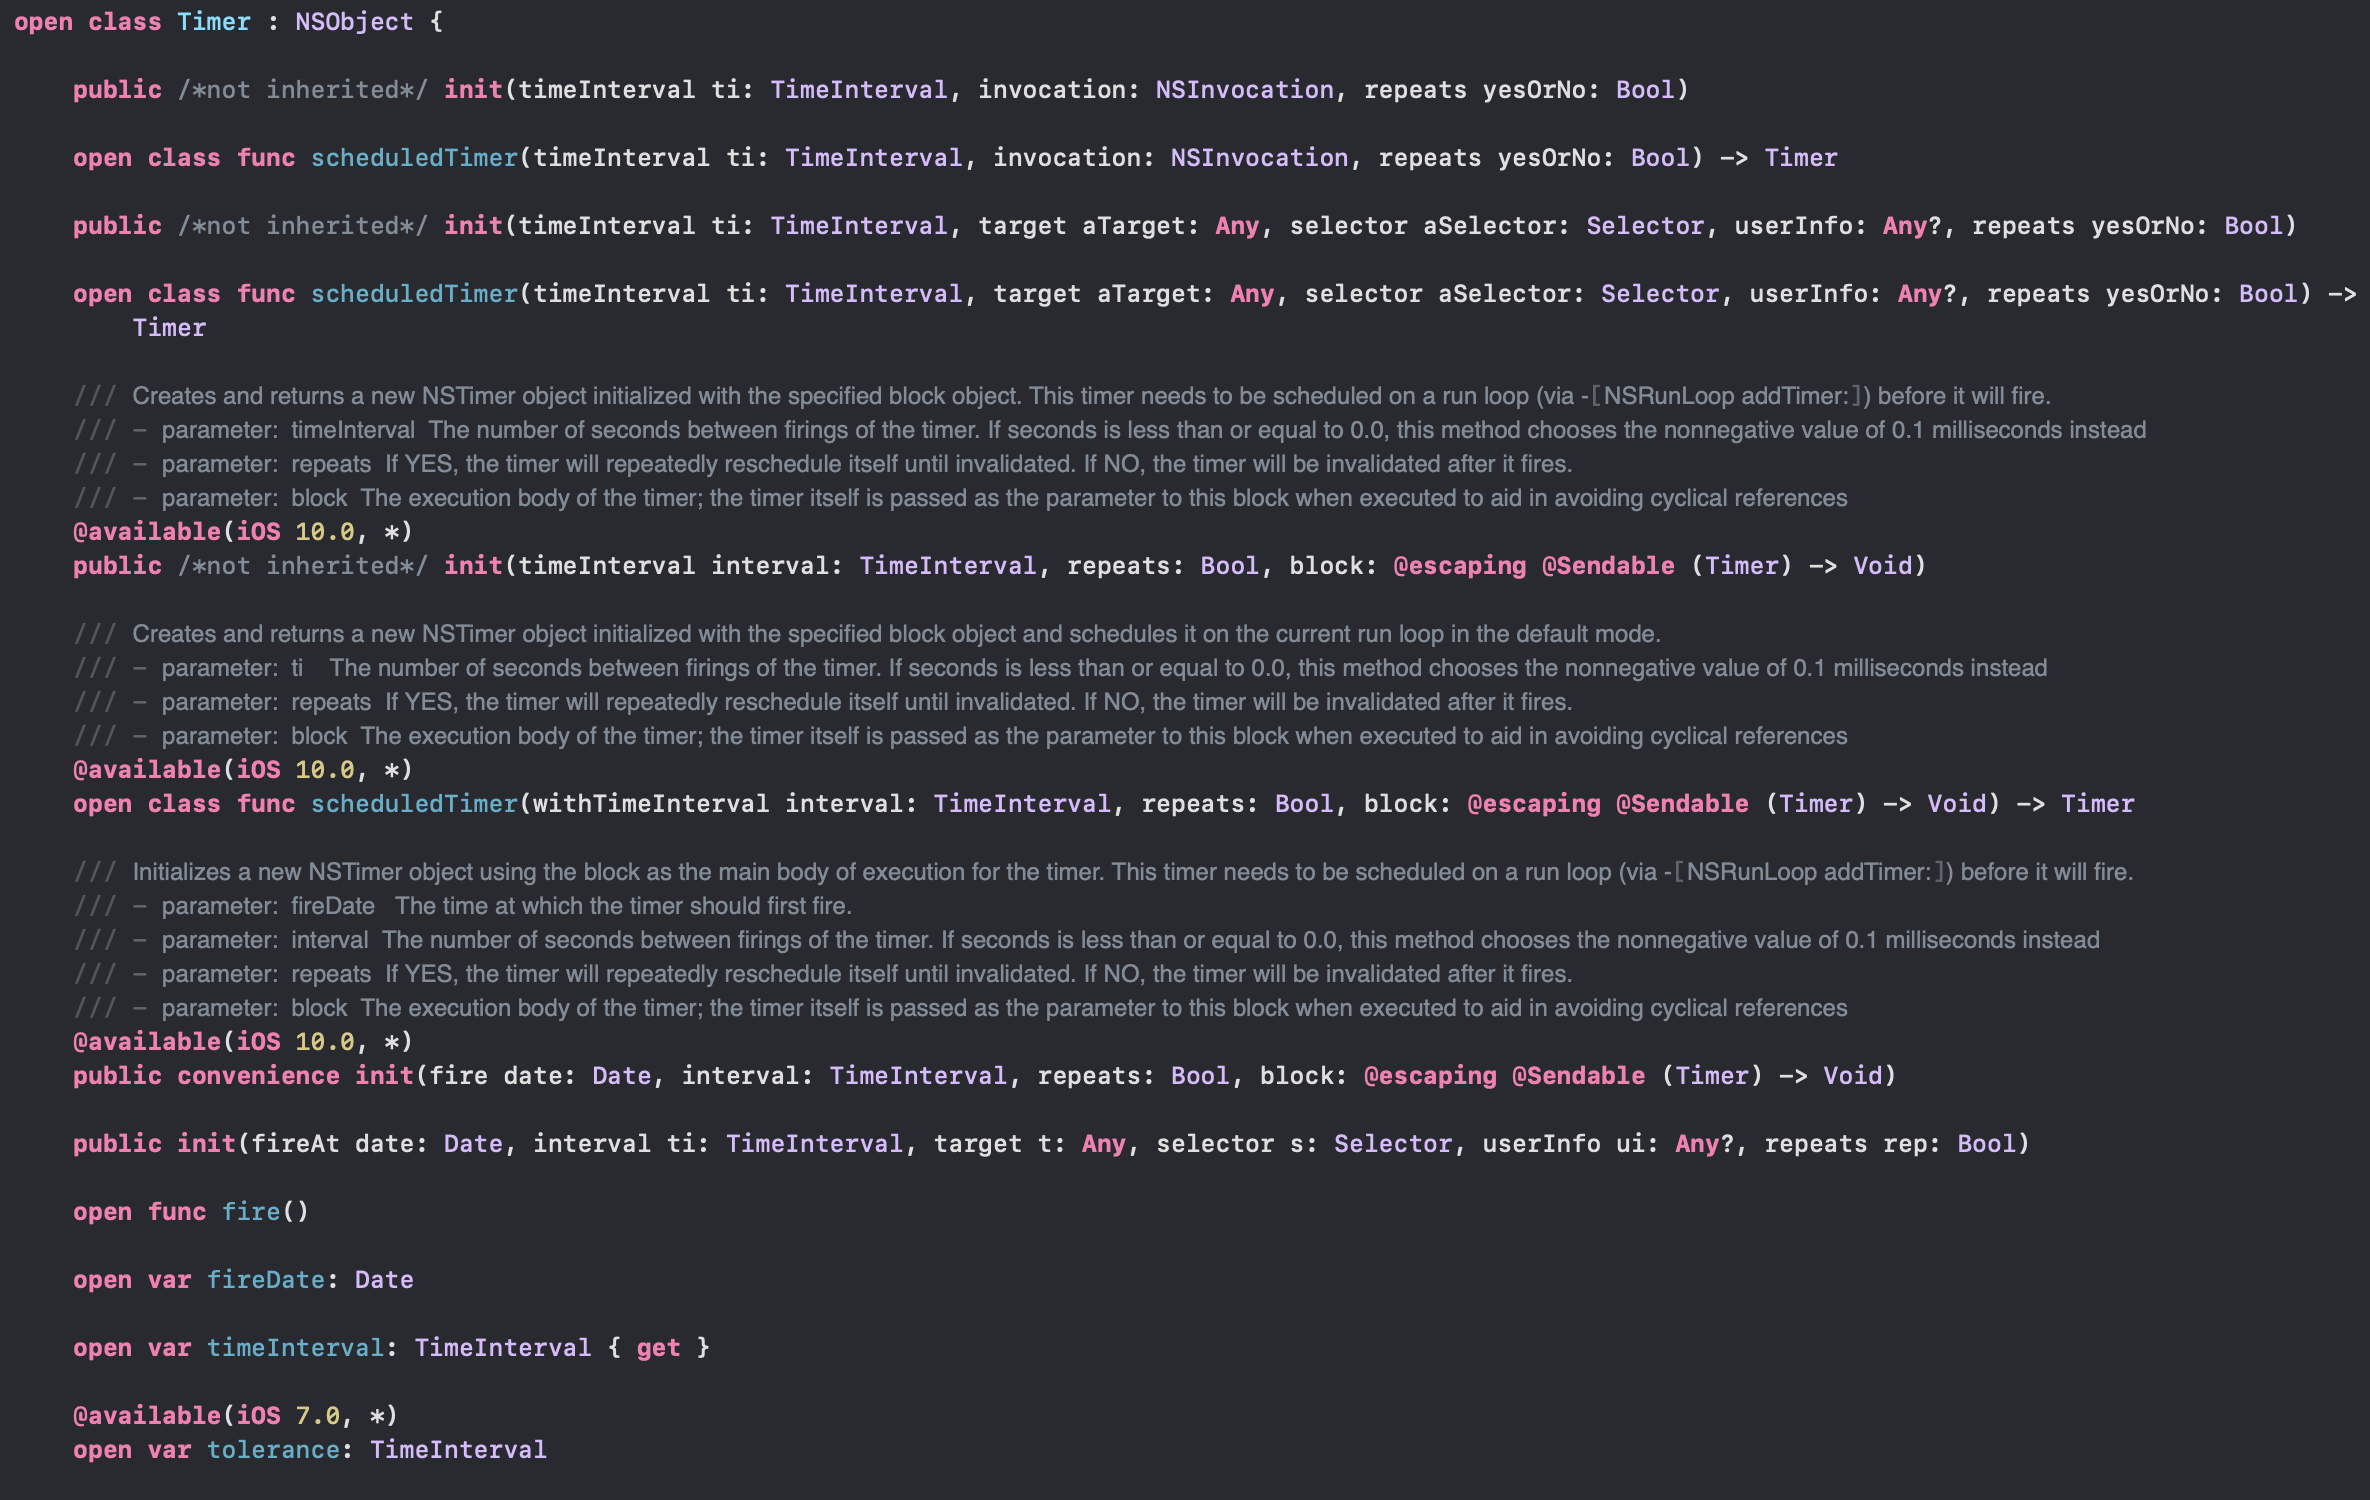Click @available(iOS 7.0, *) attribute

pos(235,1416)
